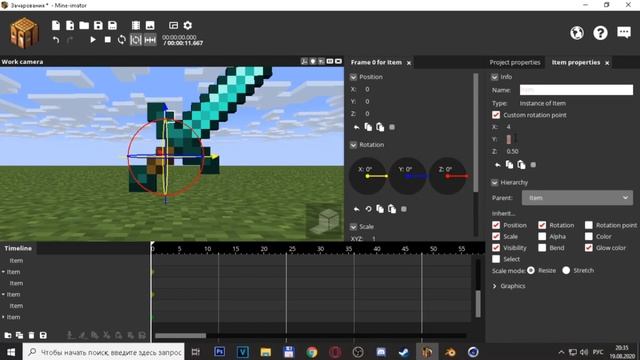The image size is (640, 360).
Task: Toggle inherit Rotation checkbox
Action: click(542, 225)
